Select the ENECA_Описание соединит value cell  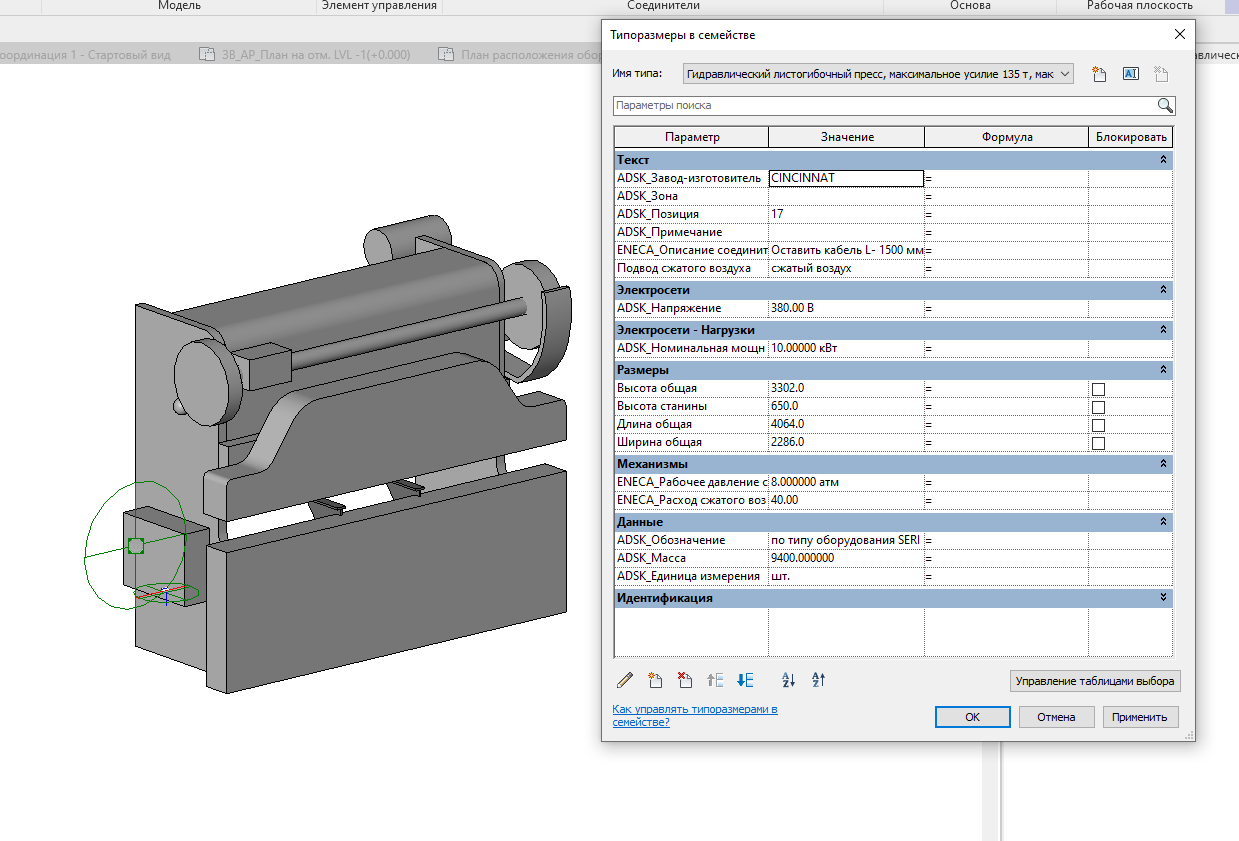pyautogui.click(x=846, y=250)
